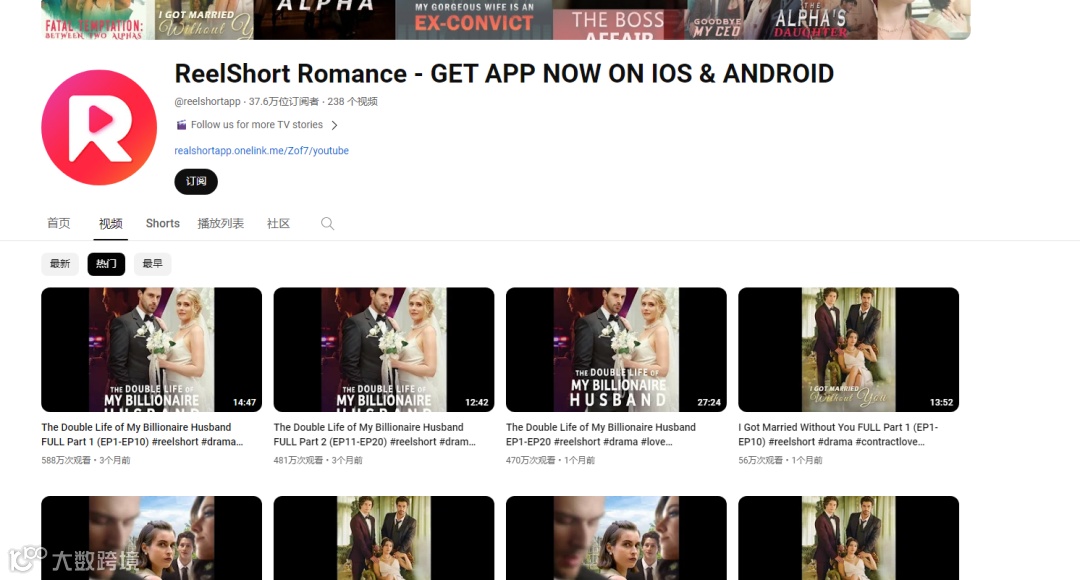Sort videos by 最早 chip

152,264
